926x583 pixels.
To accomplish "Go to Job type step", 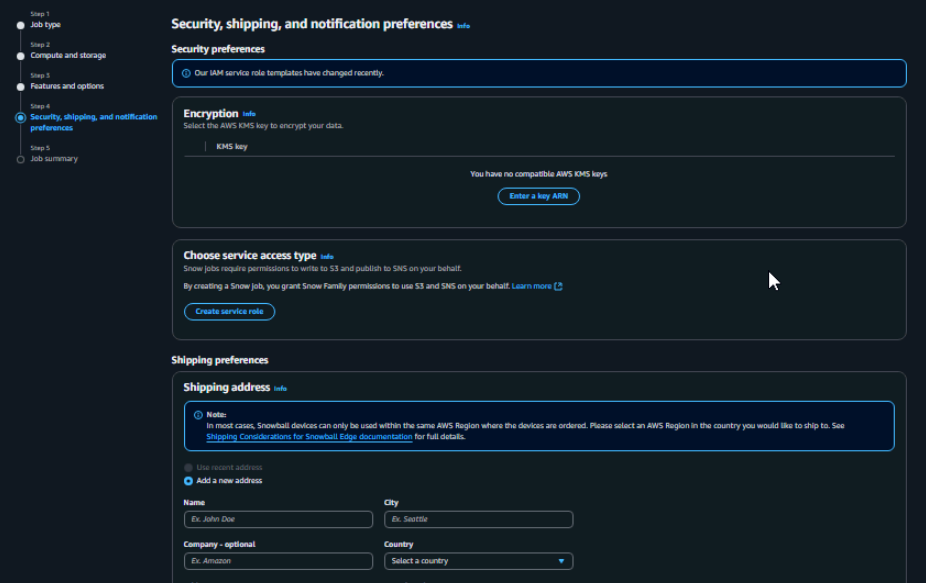I will tap(45, 25).
